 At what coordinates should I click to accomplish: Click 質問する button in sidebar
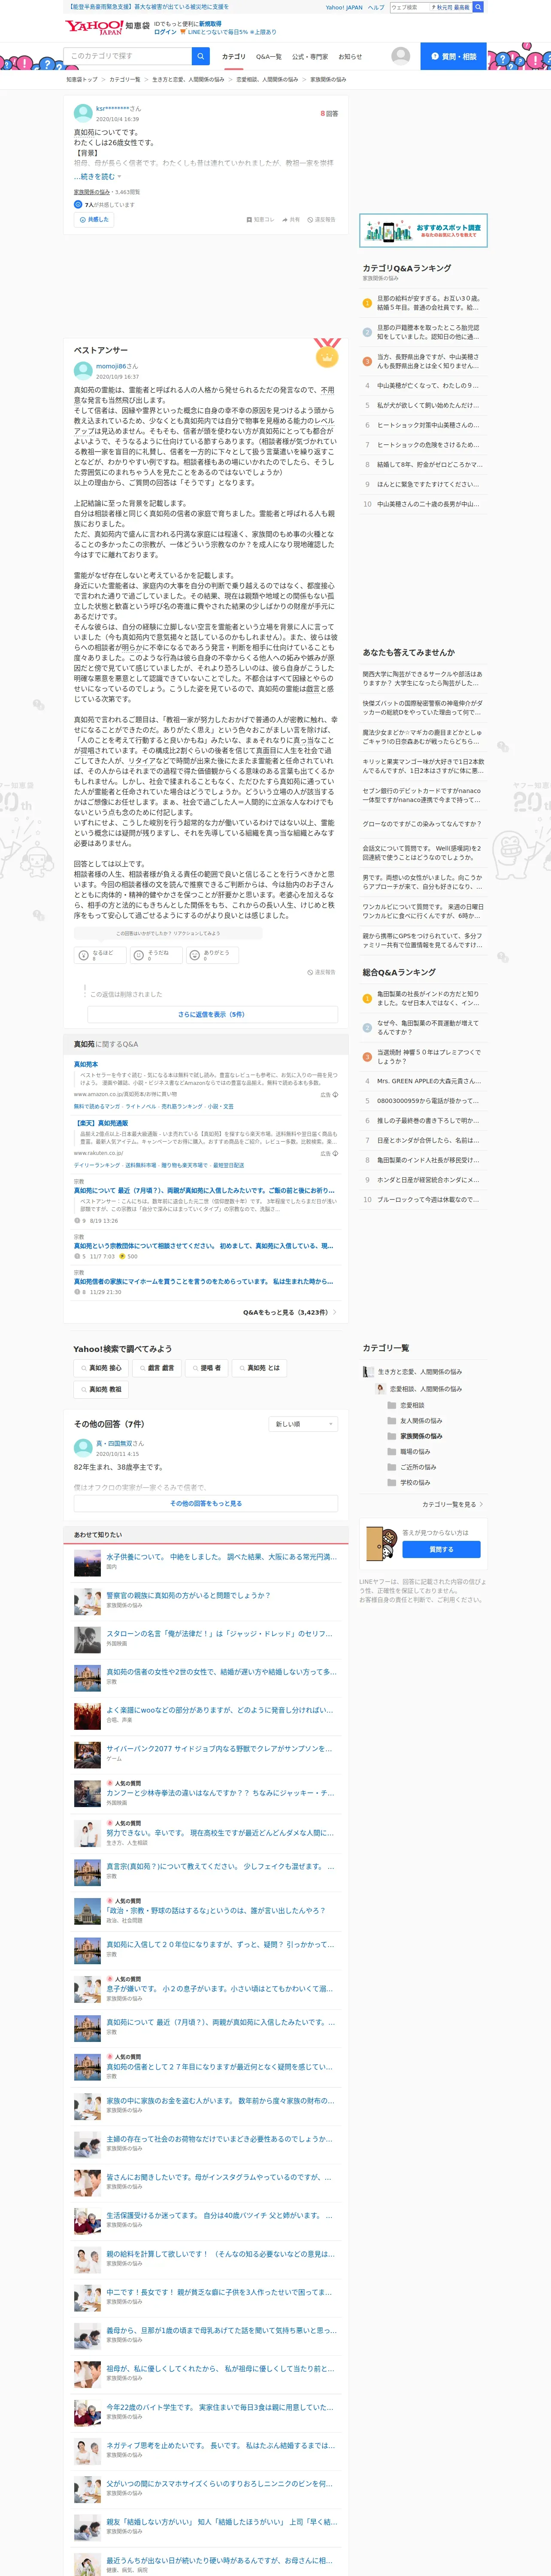(x=441, y=1549)
